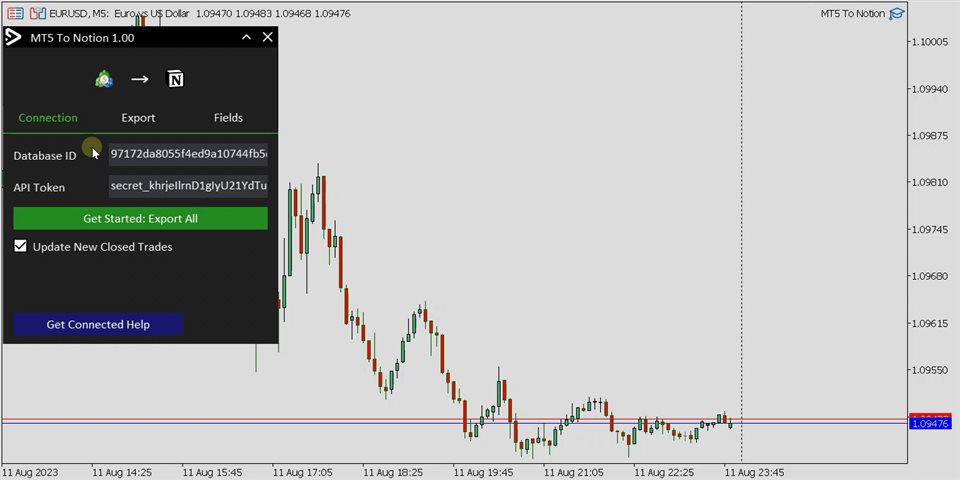The image size is (960, 480).
Task: Click the 11 Aug 19:45 time label
Action: point(483,473)
